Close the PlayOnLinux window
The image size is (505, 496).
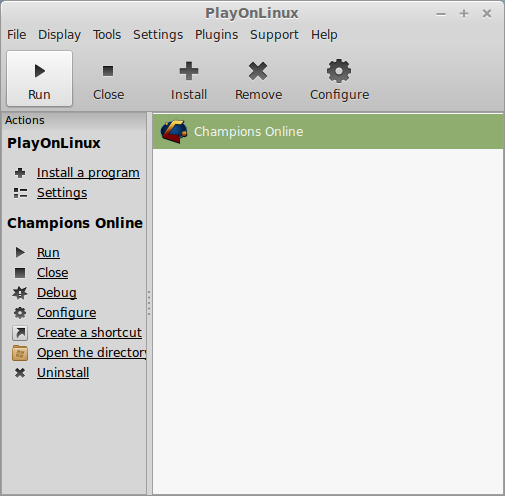coord(487,14)
